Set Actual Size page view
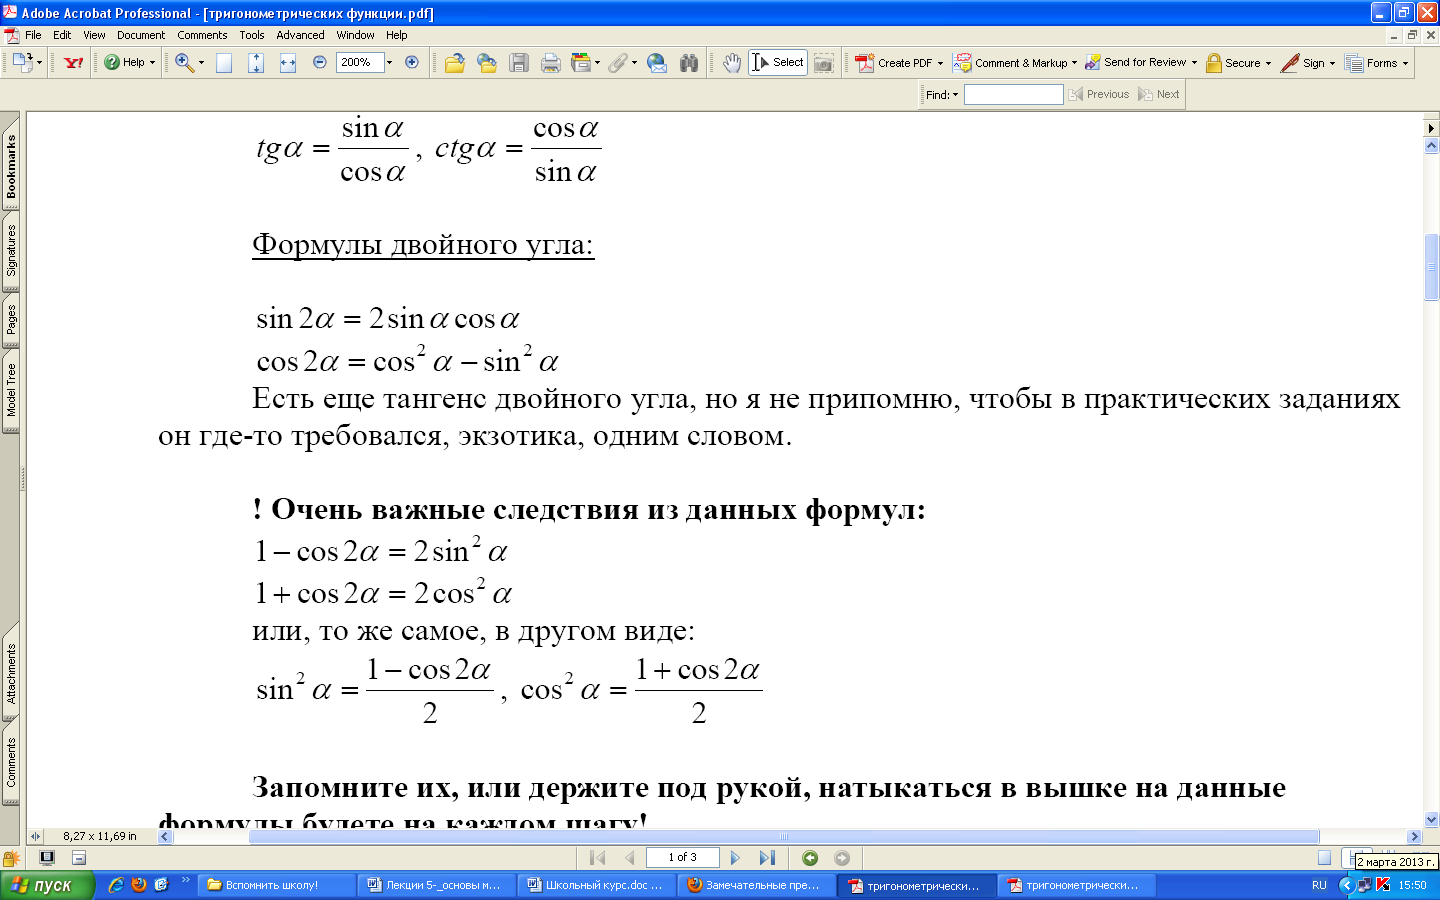Viewport: 1440px width, 900px height. [224, 63]
